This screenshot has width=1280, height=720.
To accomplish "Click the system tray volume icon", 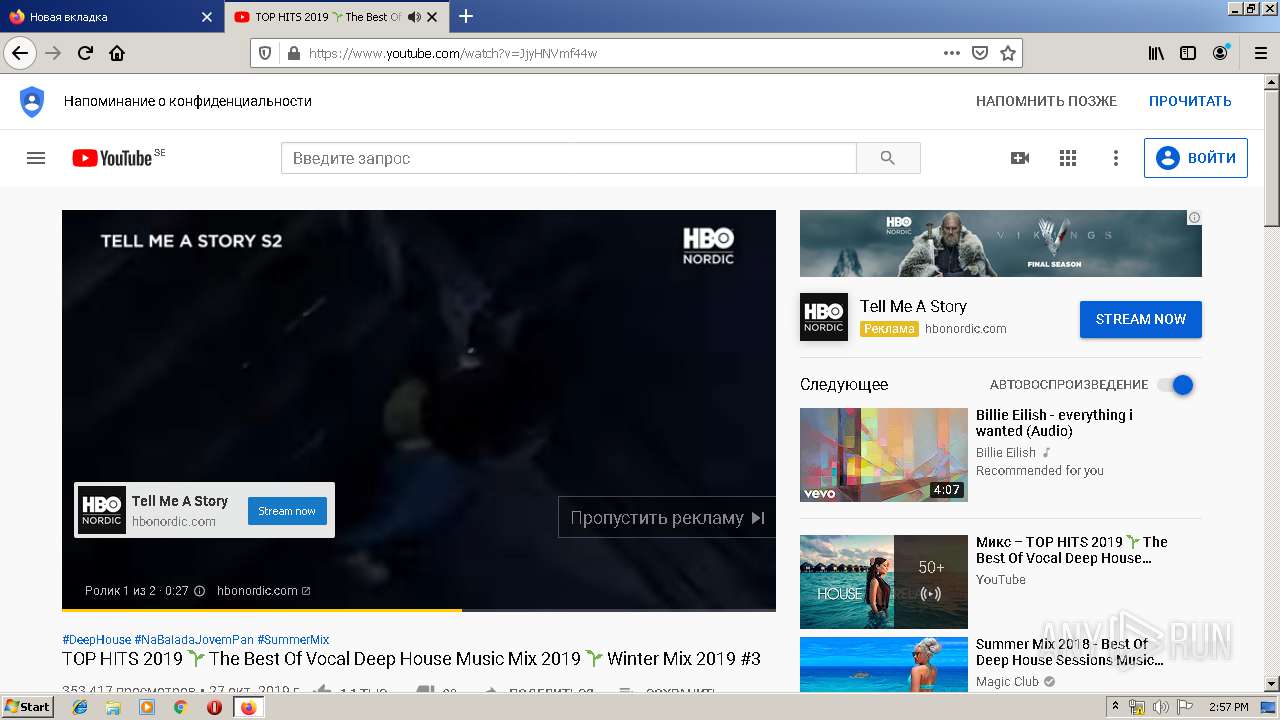I will (1160, 707).
